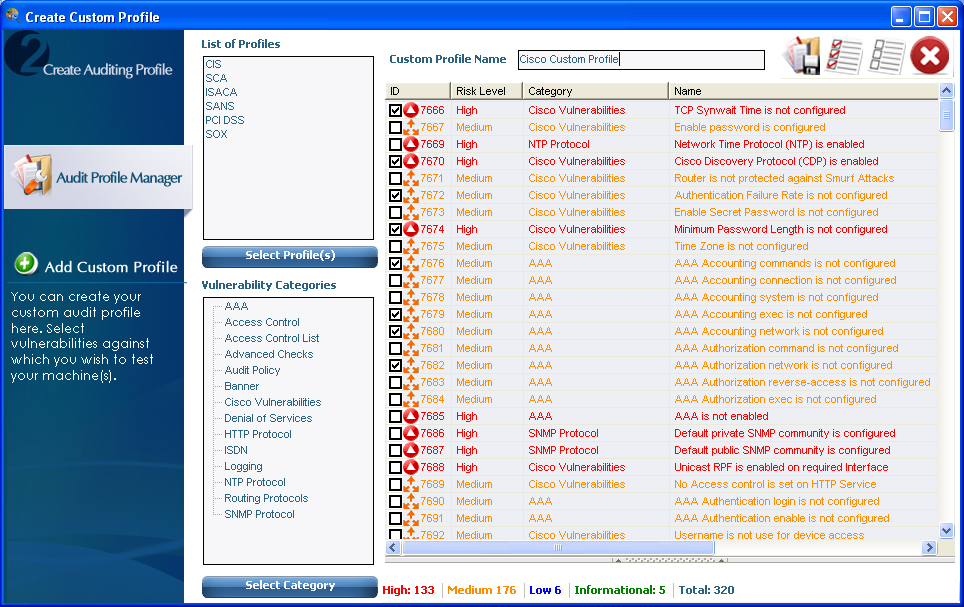Image resolution: width=964 pixels, height=607 pixels.
Task: Select the Audit Policy category
Action: pyautogui.click(x=252, y=370)
